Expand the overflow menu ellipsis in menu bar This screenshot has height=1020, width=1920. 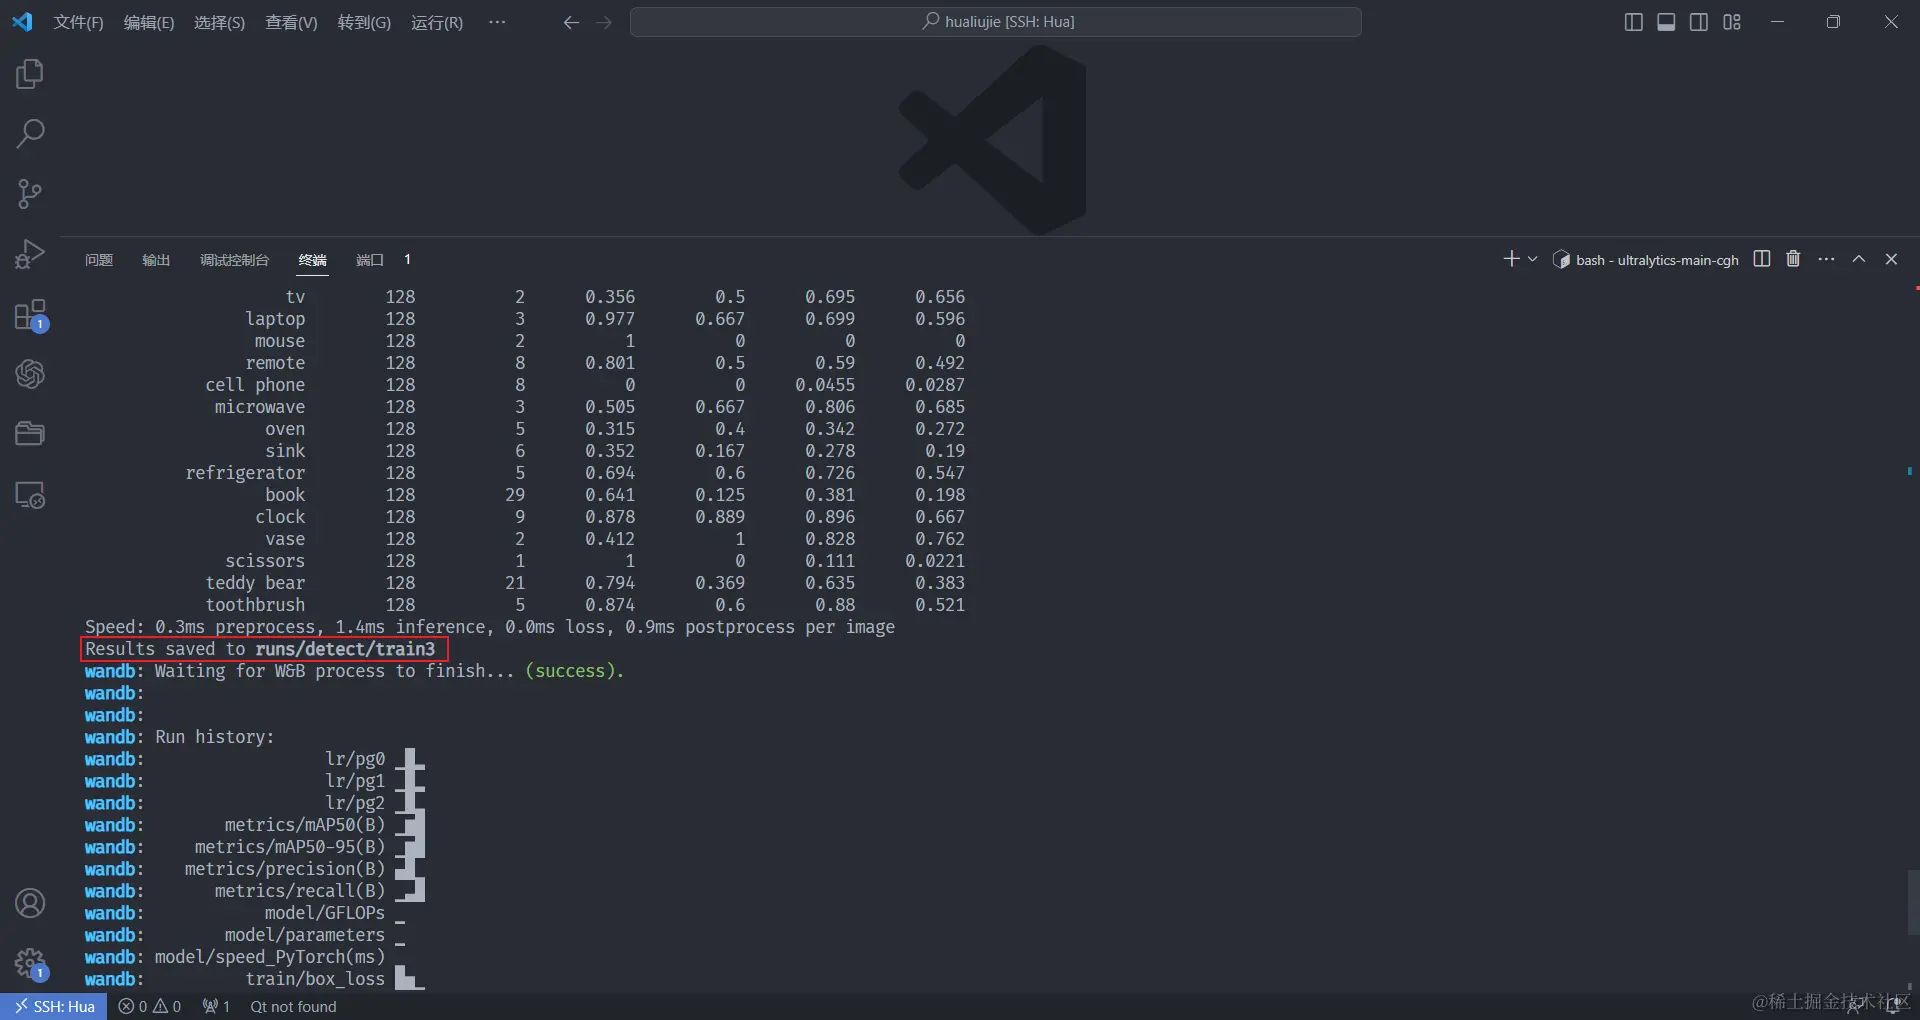click(497, 22)
